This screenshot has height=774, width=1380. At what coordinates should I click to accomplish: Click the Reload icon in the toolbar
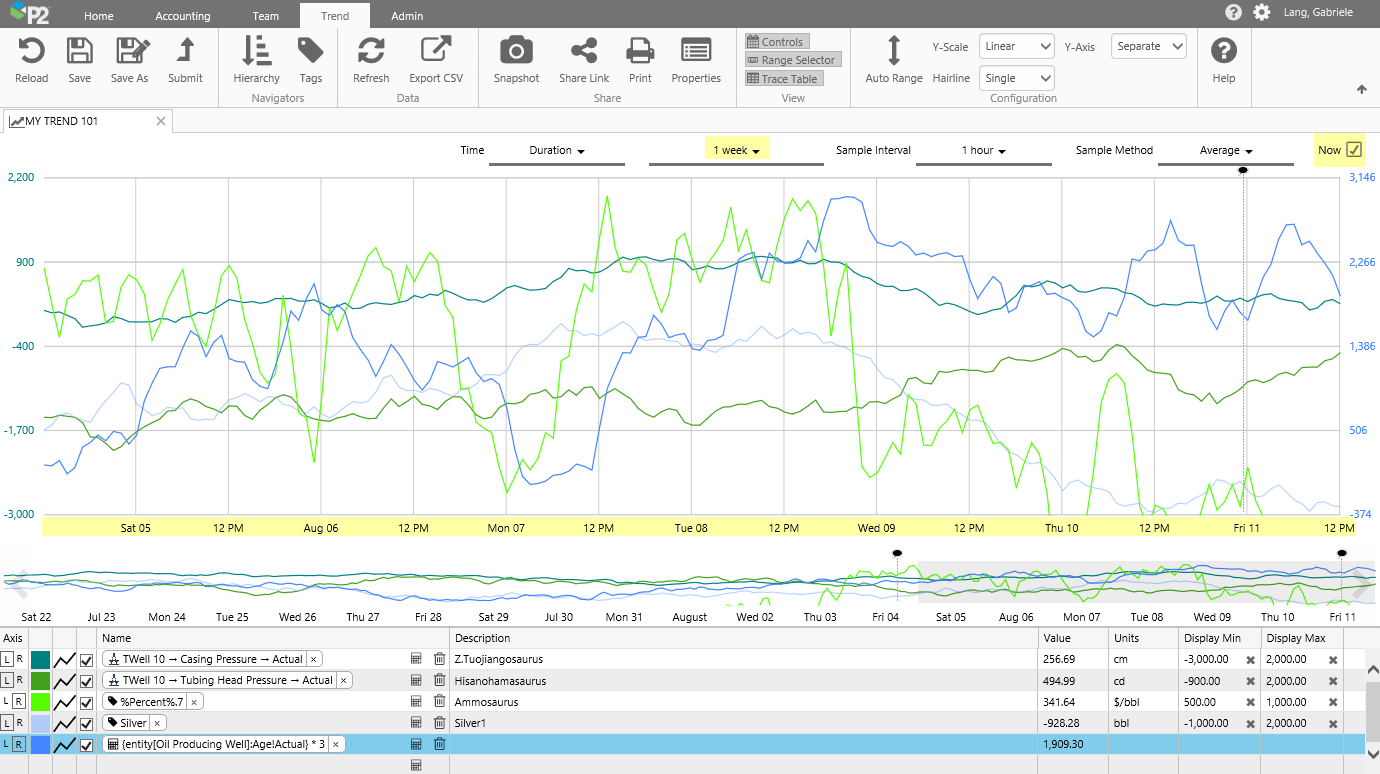pyautogui.click(x=32, y=52)
